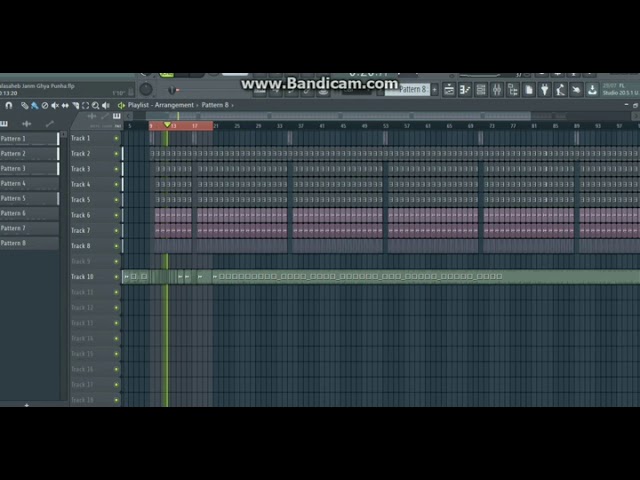Screen dimensions: 640x480
Task: Open the Mixer faders icon
Action: [497, 89]
